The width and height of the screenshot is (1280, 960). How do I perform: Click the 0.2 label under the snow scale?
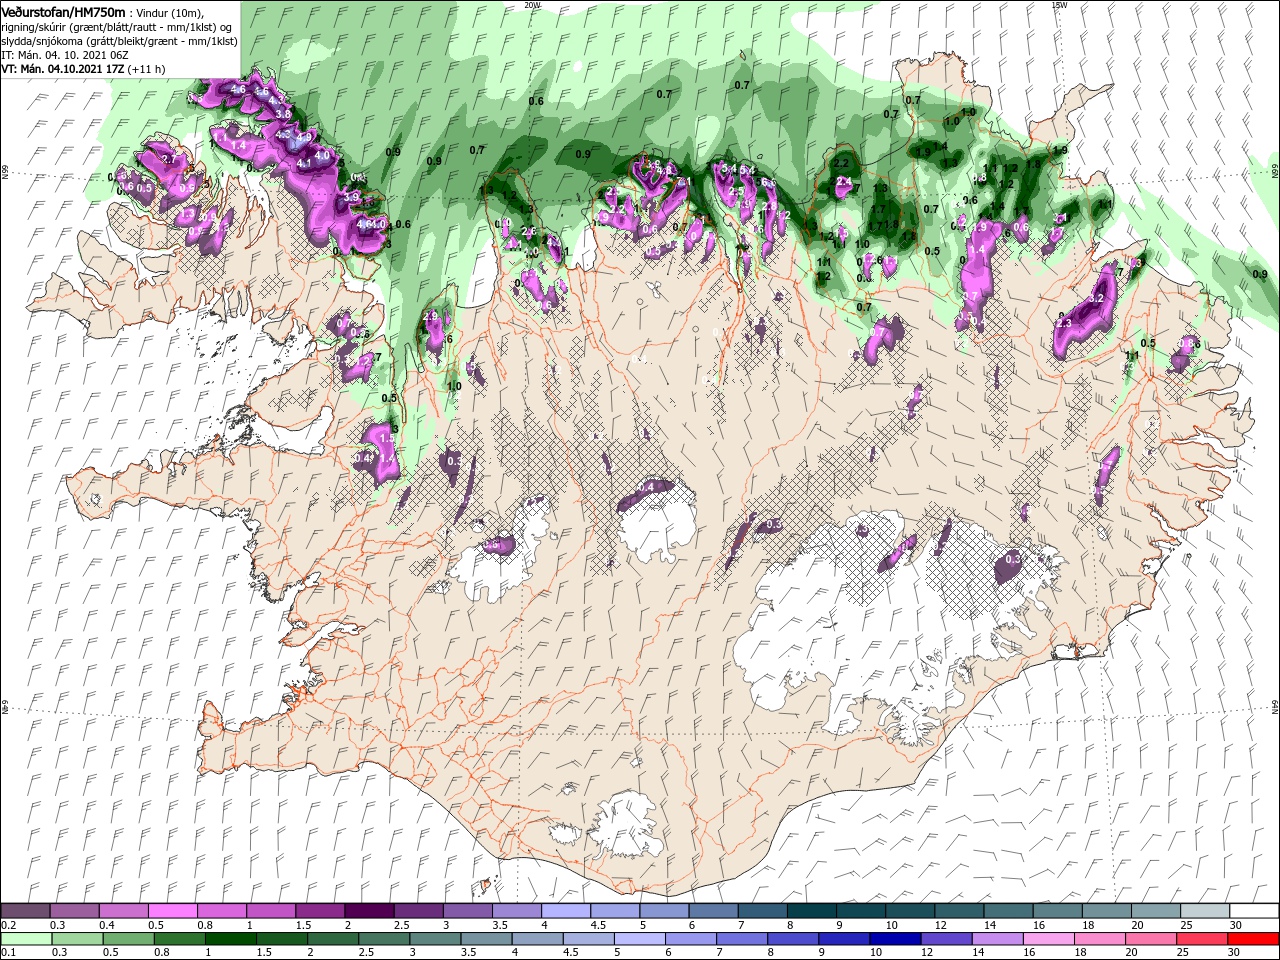pyautogui.click(x=8, y=925)
